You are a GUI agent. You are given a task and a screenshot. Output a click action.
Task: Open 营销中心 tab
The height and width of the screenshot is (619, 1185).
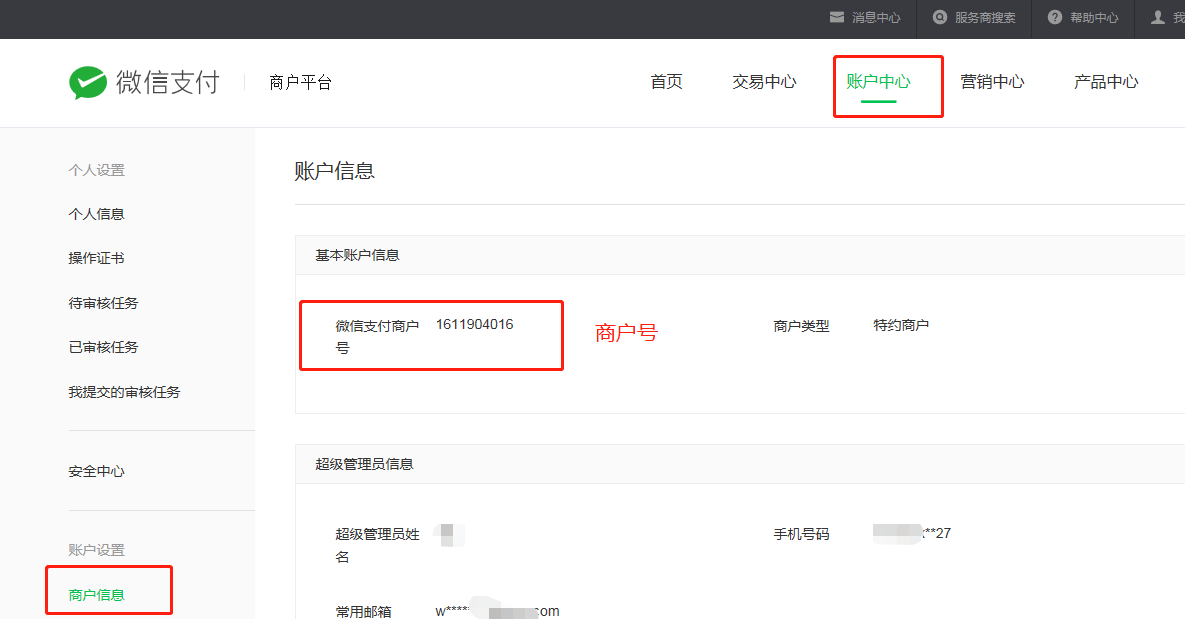coord(992,82)
